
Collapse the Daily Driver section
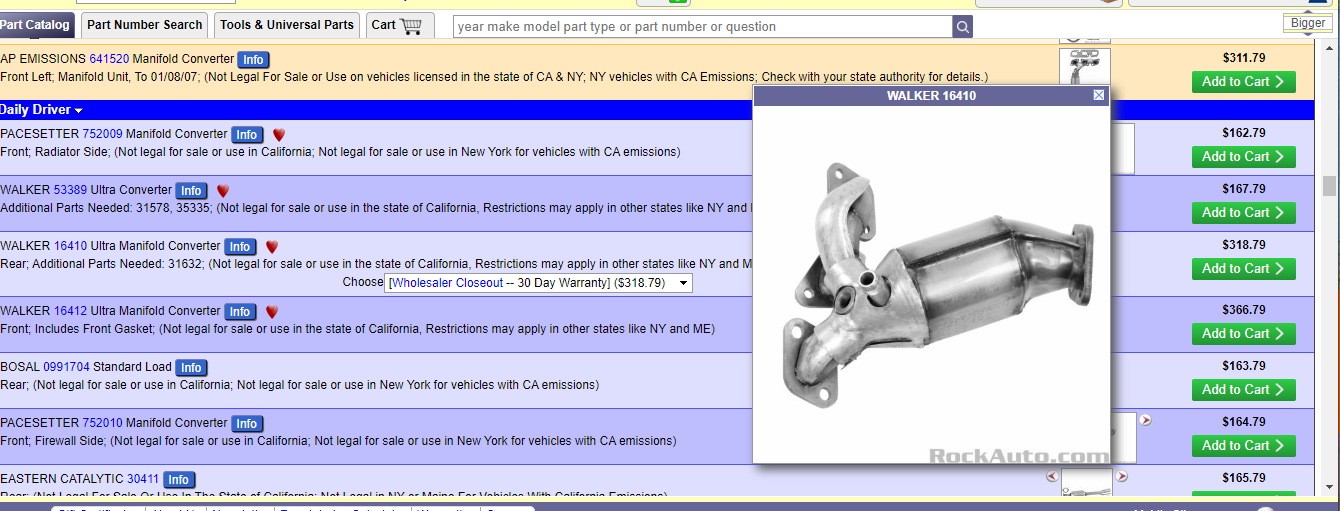click(41, 109)
